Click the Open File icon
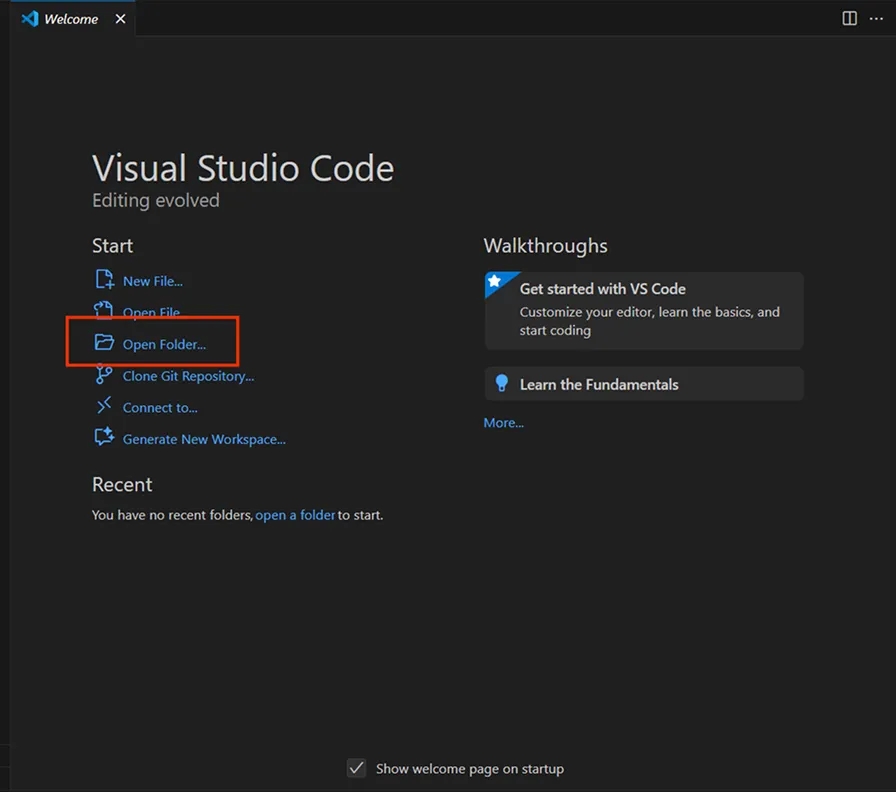The image size is (896, 792). click(x=103, y=310)
